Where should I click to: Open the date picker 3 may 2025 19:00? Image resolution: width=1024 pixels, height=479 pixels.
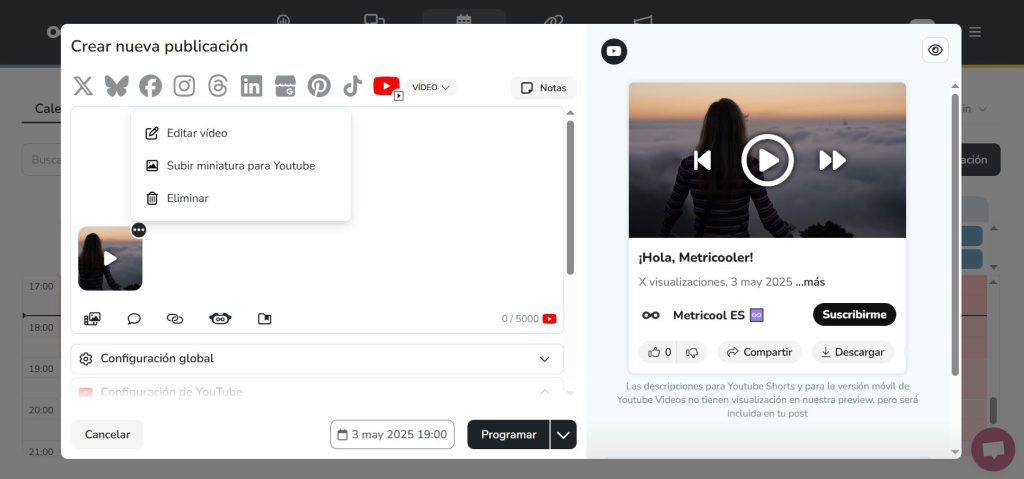click(x=392, y=435)
